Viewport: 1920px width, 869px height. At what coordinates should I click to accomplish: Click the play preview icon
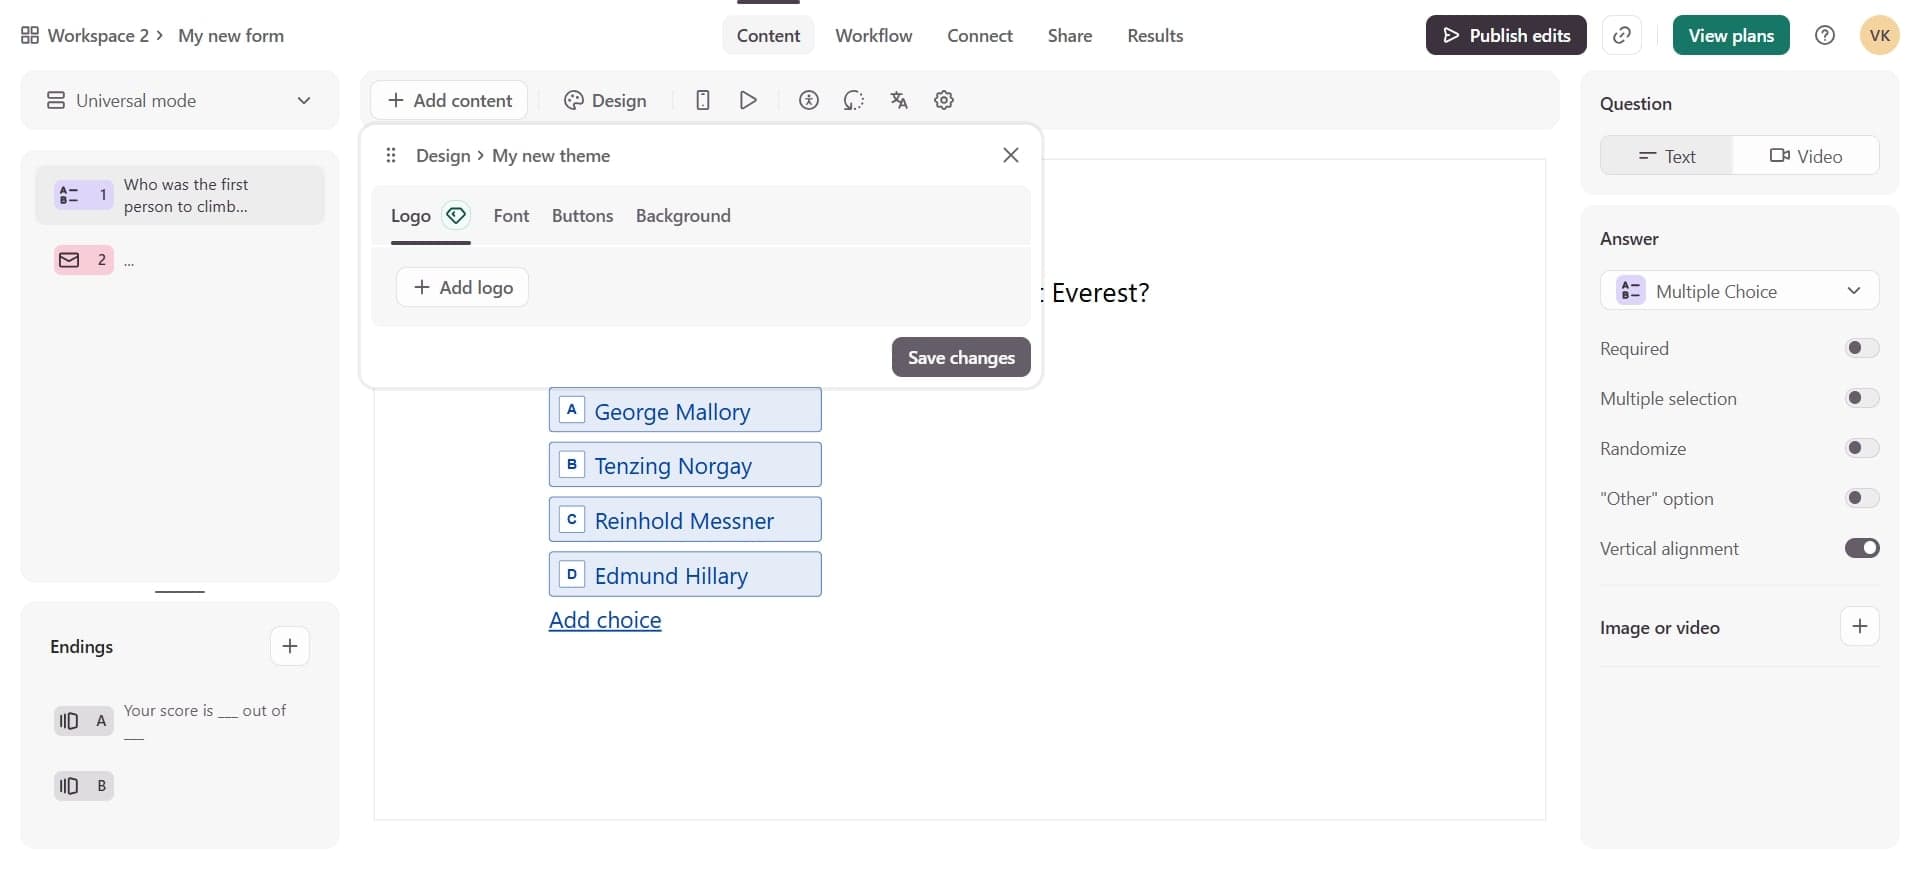tap(748, 100)
